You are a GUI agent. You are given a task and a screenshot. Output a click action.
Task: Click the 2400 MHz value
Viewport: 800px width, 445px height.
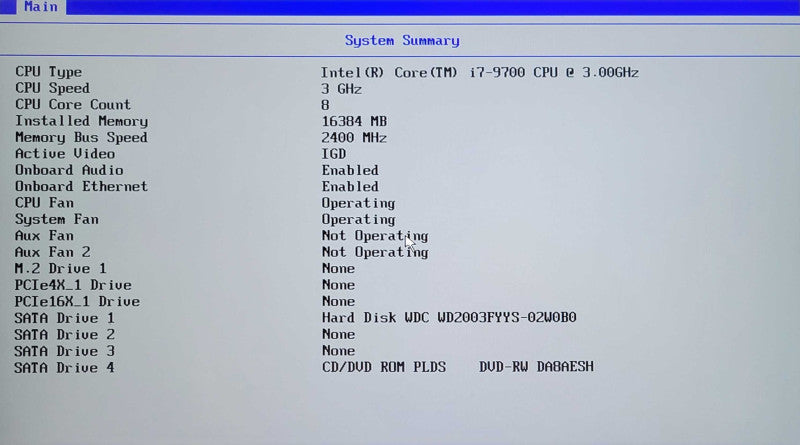pos(354,138)
